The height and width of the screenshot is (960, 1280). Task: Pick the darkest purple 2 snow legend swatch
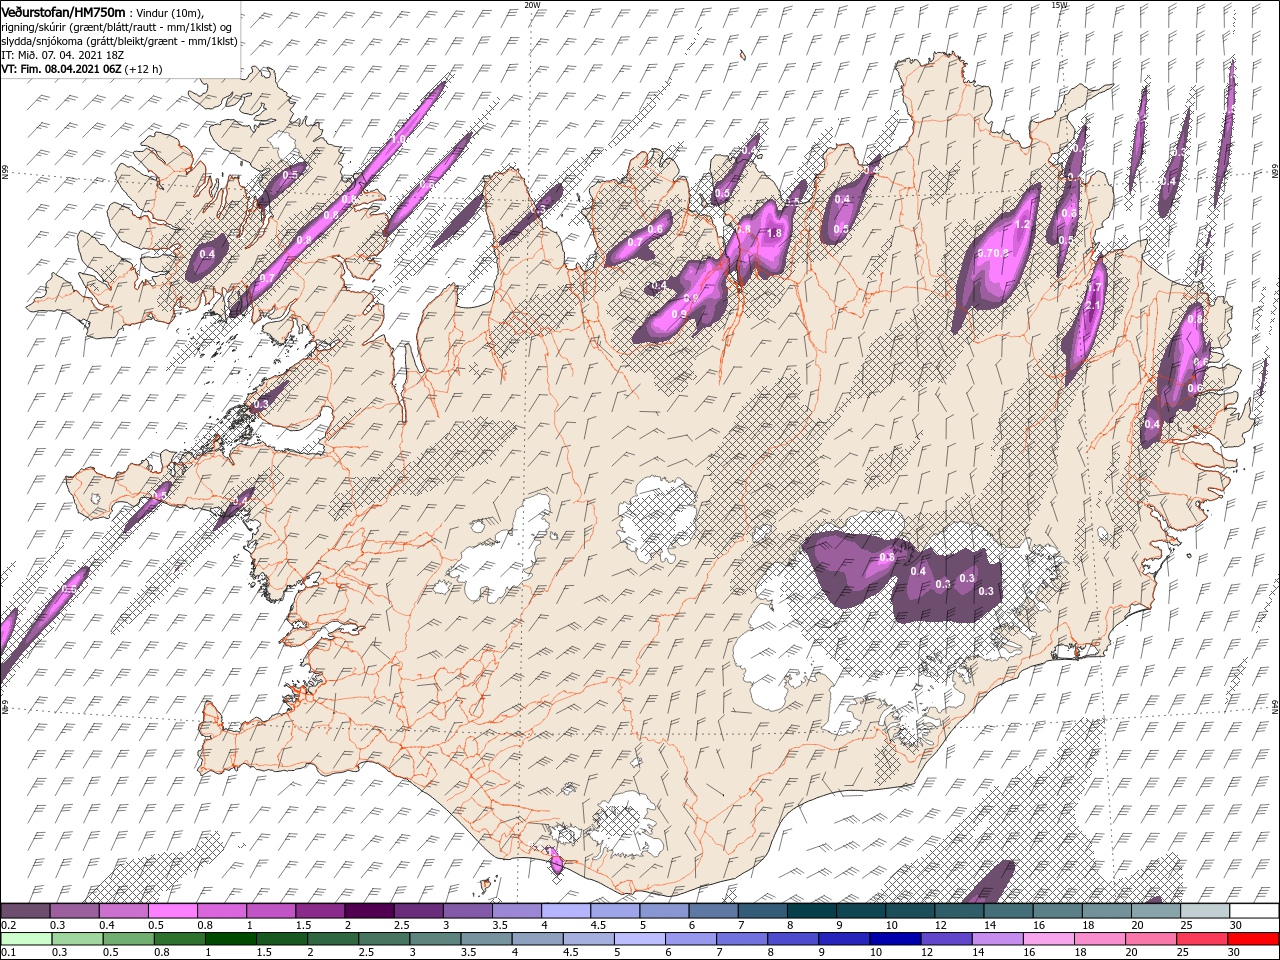pyautogui.click(x=368, y=911)
